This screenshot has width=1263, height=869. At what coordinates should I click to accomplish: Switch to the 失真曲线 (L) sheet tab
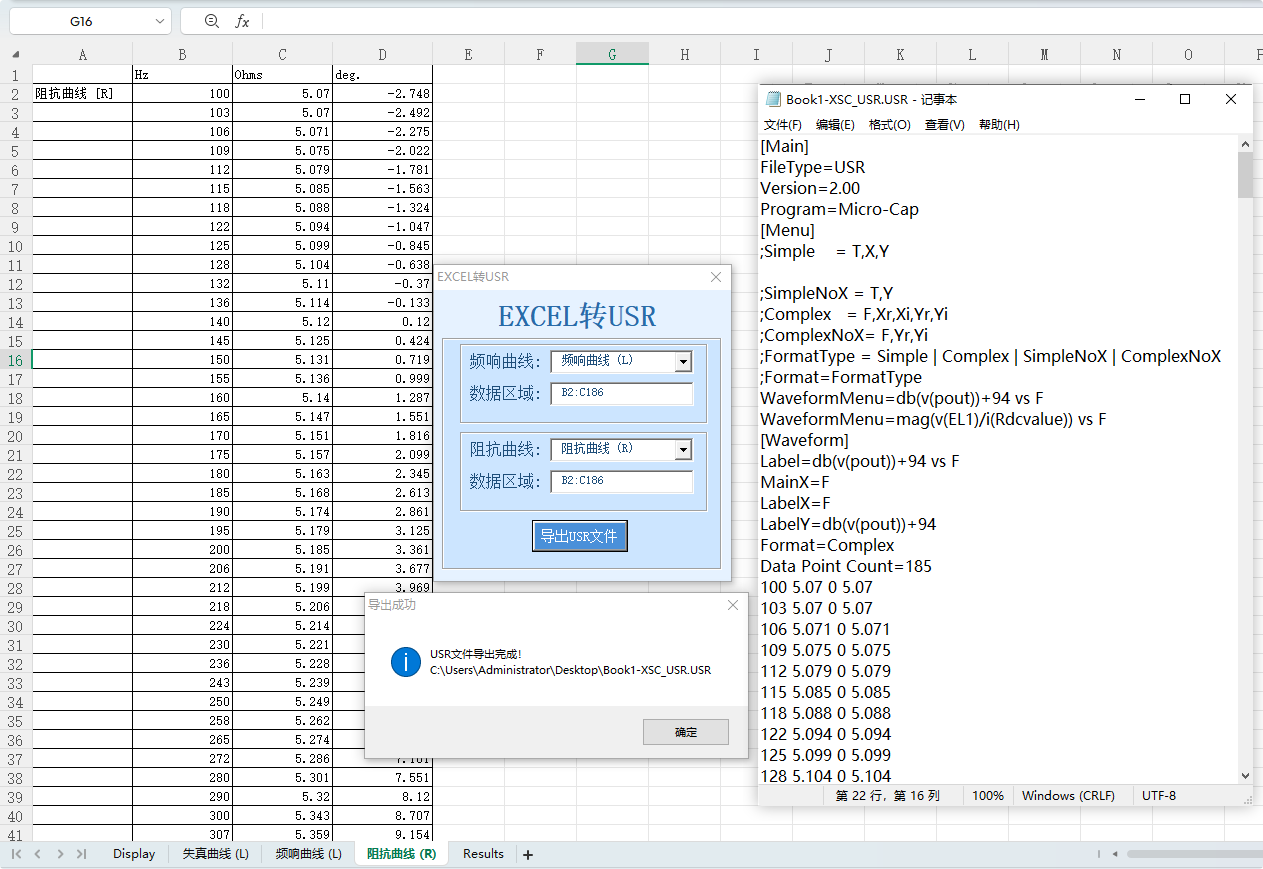pos(215,854)
